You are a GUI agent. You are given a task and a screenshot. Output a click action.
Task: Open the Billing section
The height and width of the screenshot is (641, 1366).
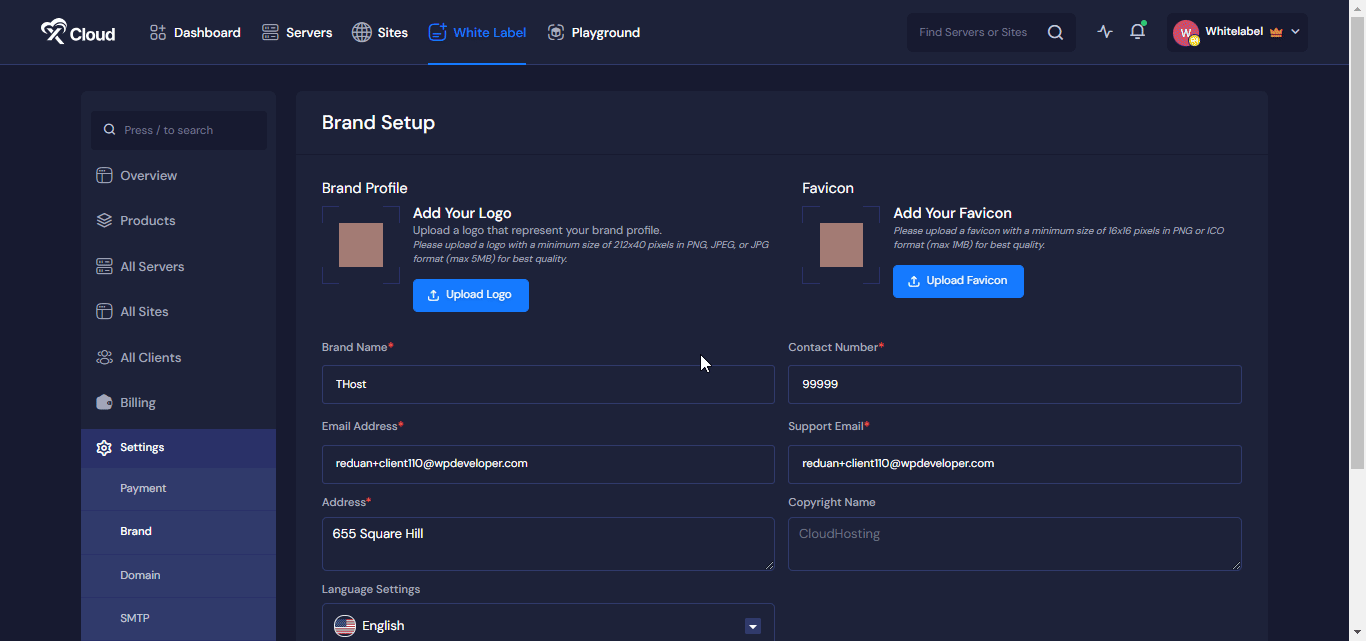(137, 402)
